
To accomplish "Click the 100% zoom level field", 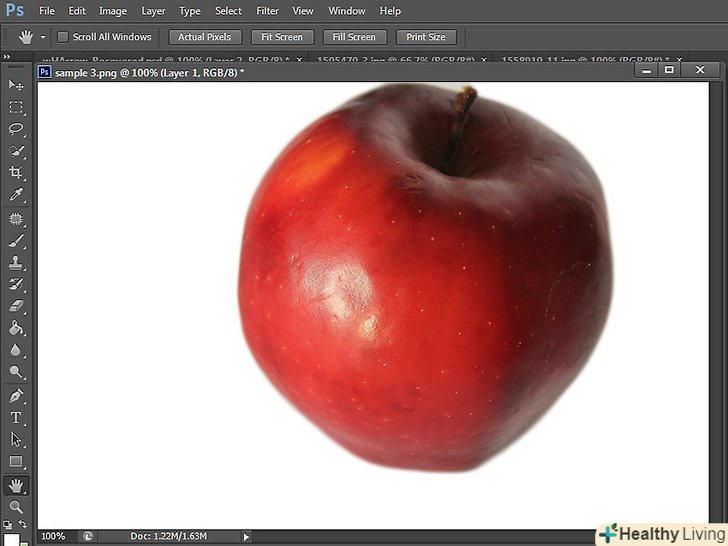I will coord(53,536).
